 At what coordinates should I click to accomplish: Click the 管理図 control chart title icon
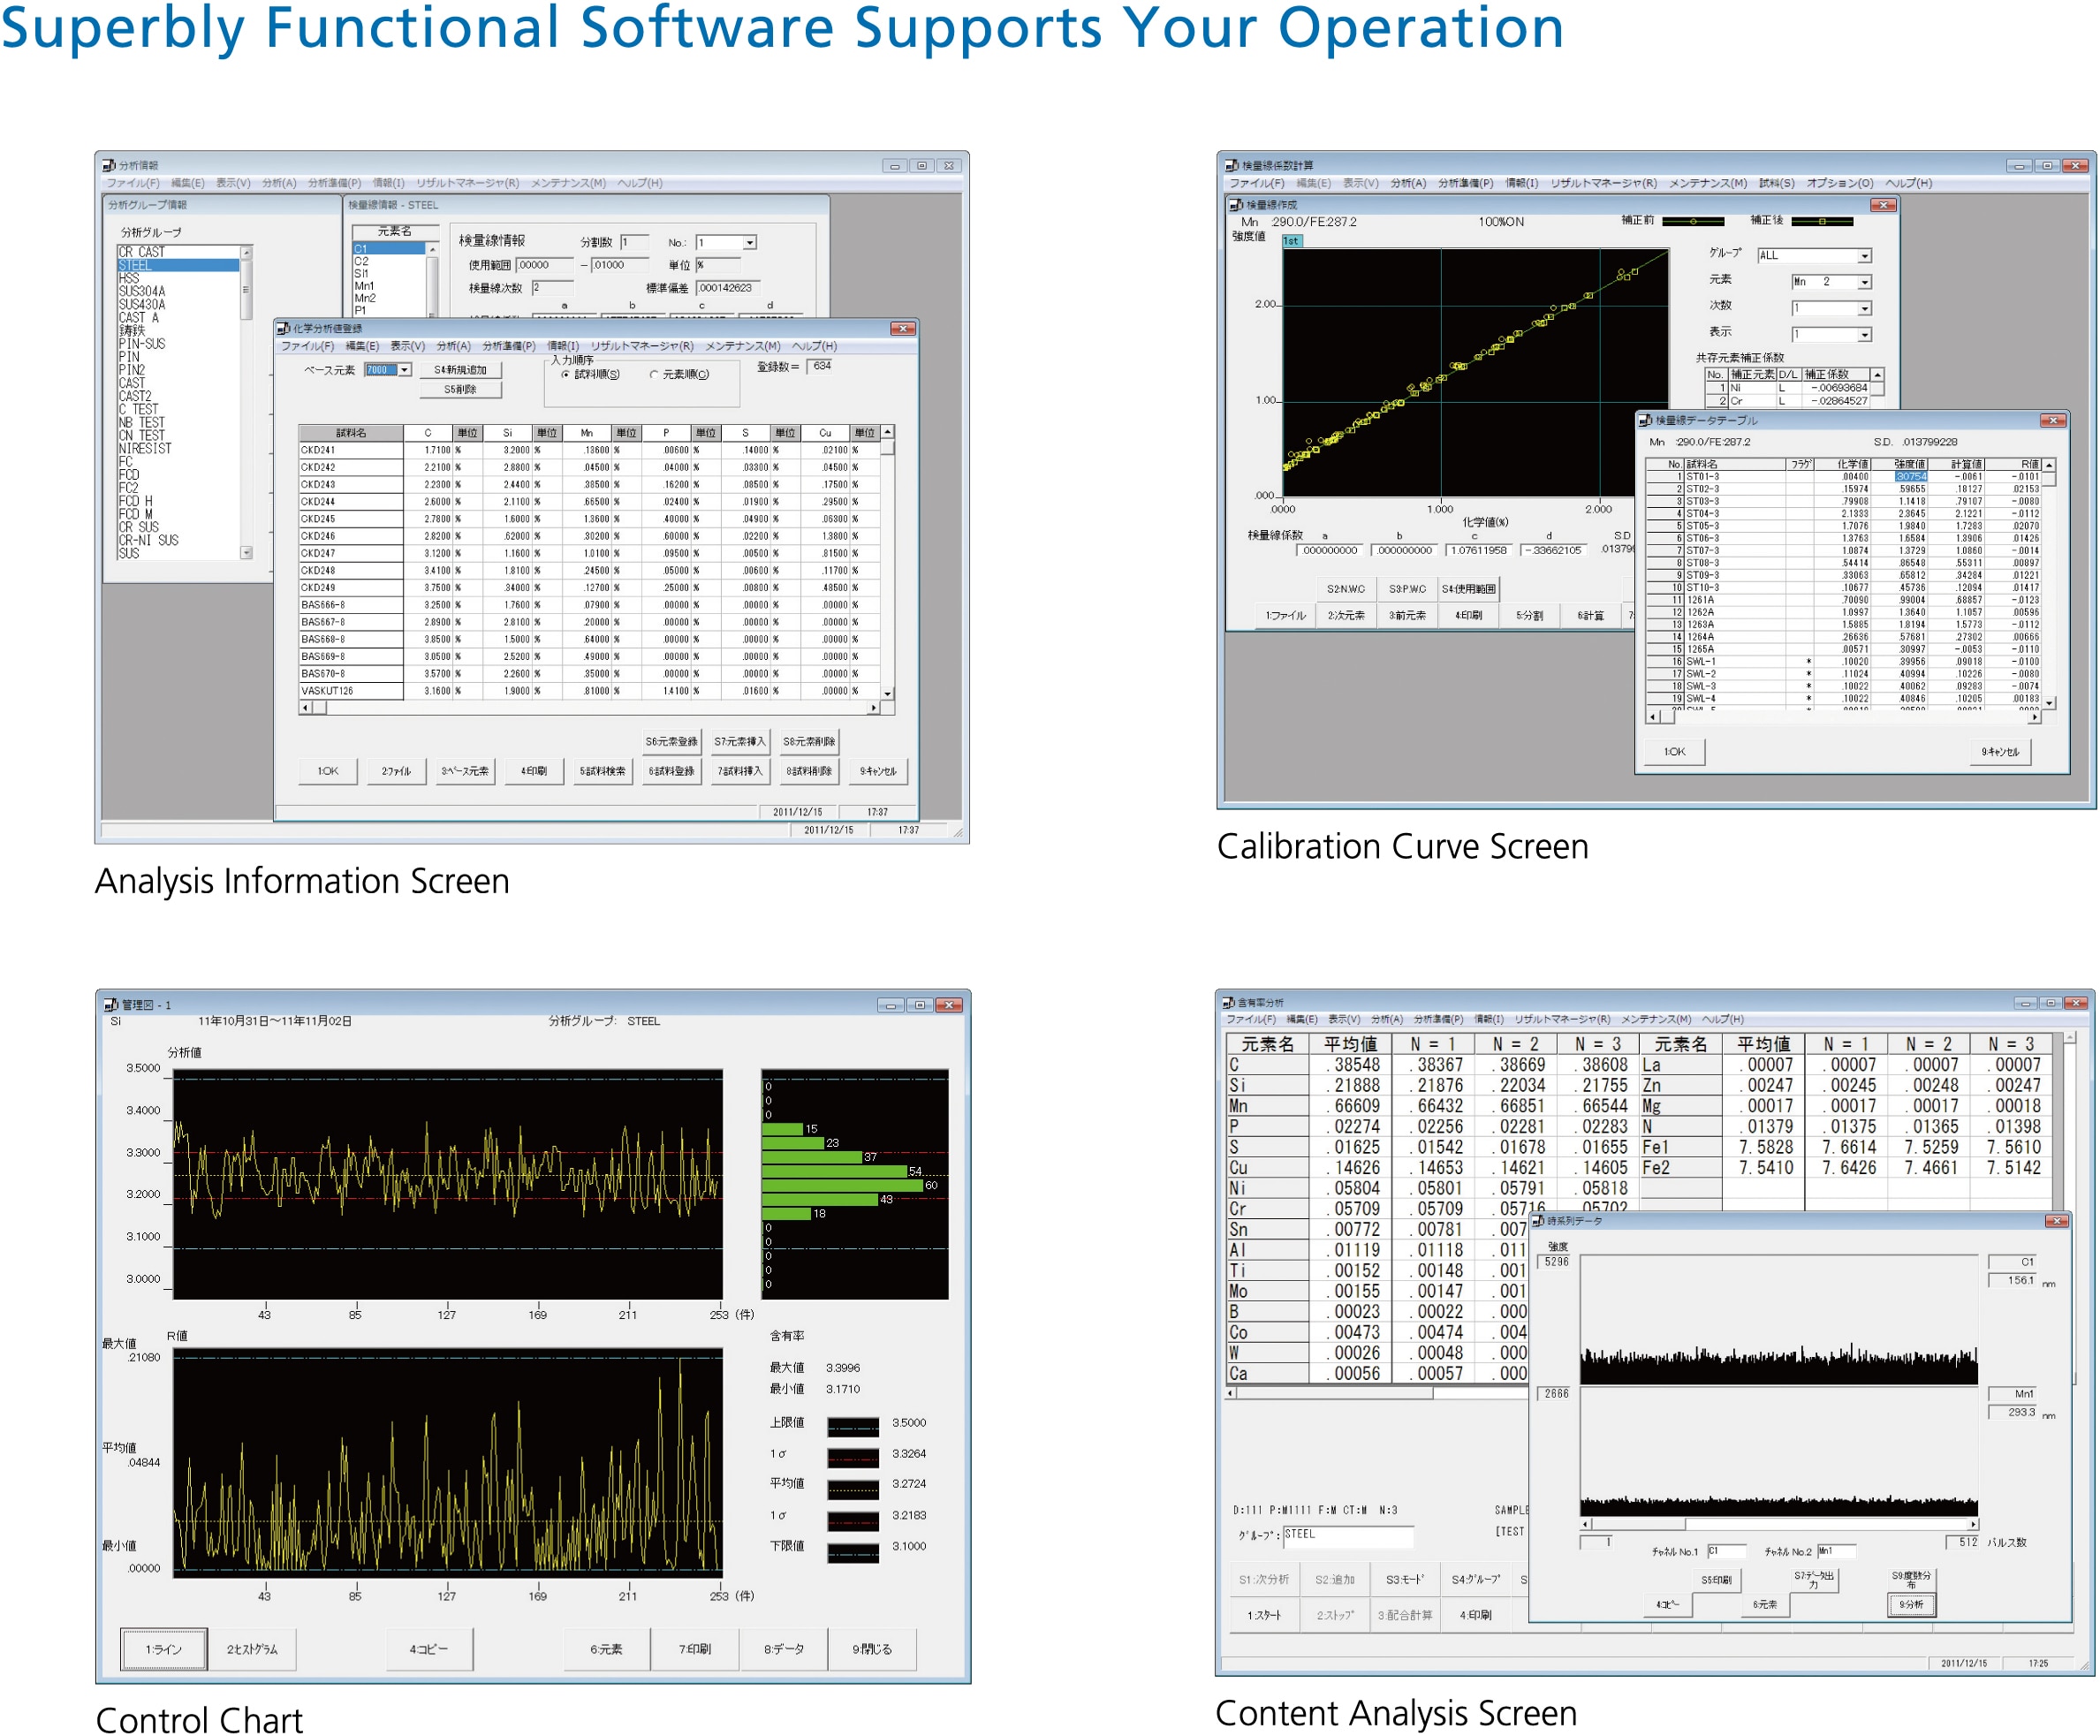(110, 1004)
